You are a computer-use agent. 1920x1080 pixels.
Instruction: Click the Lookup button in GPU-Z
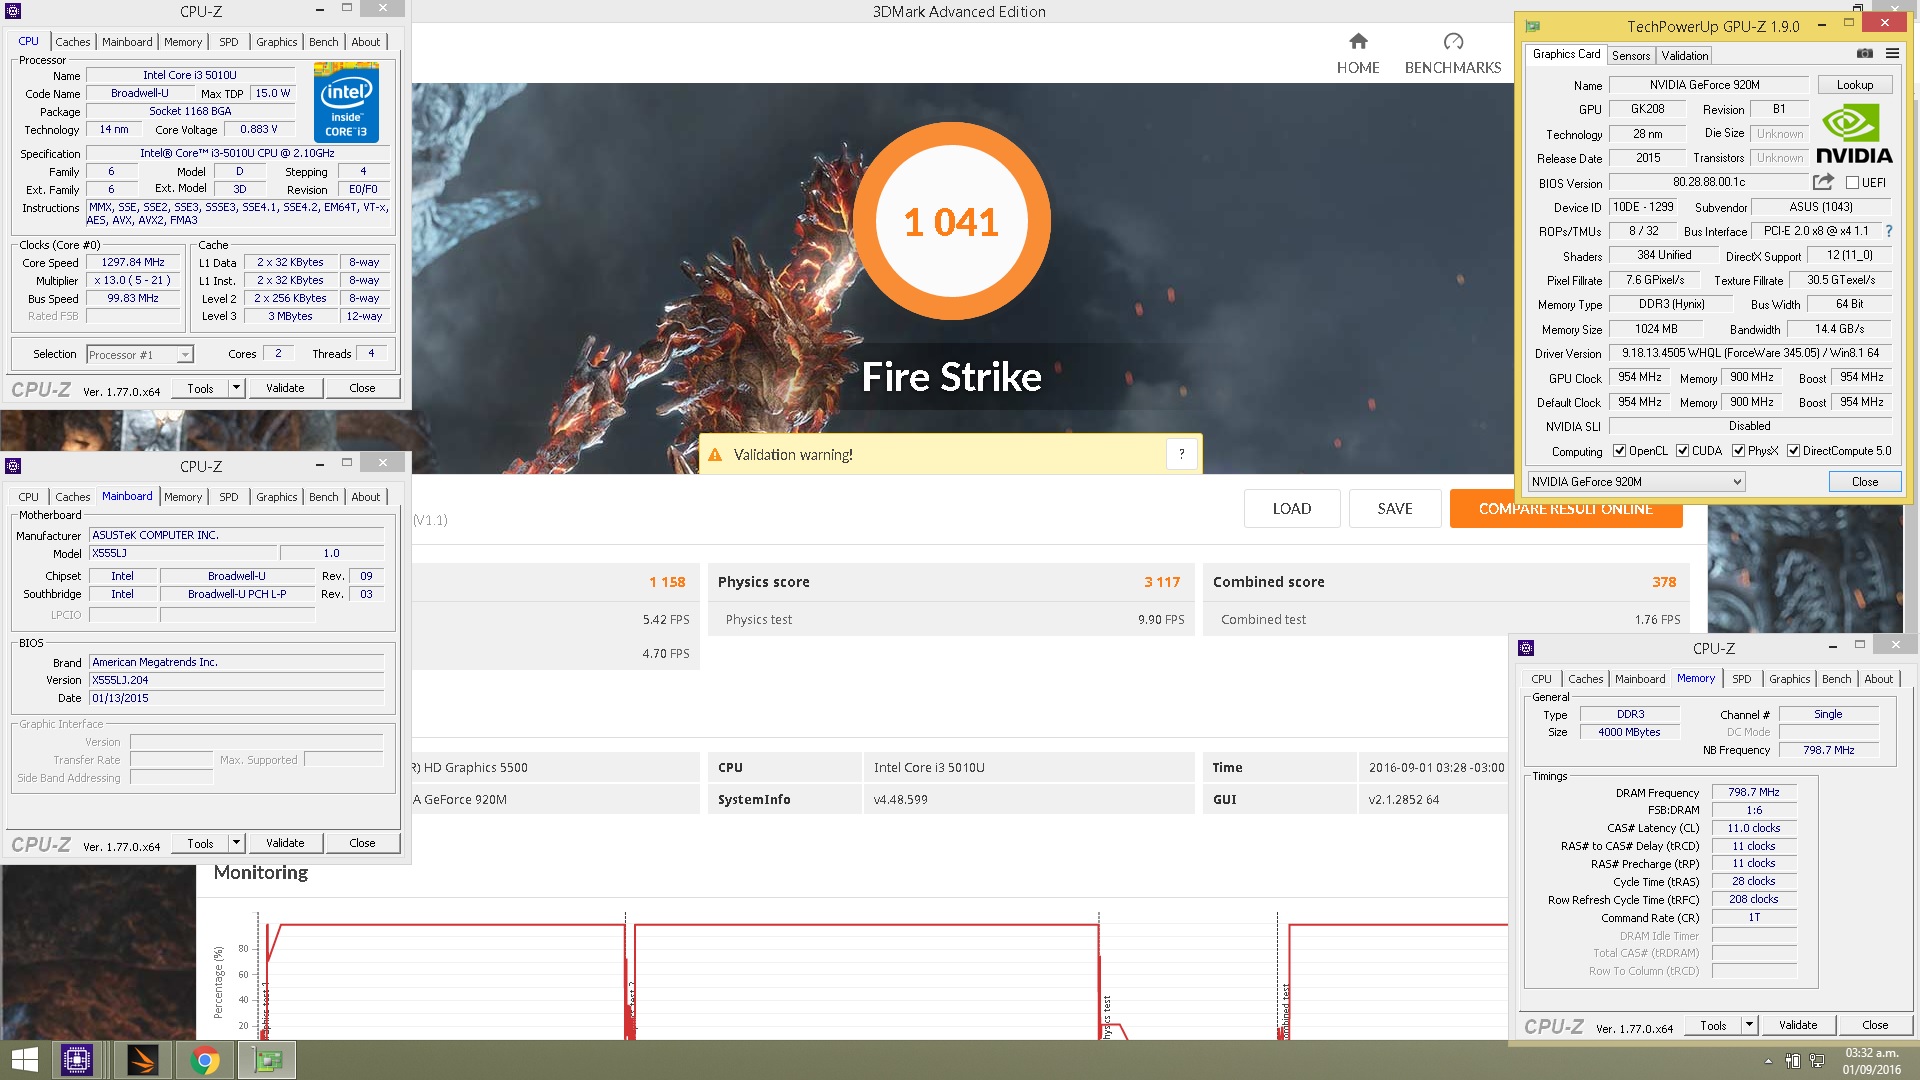1854,85
